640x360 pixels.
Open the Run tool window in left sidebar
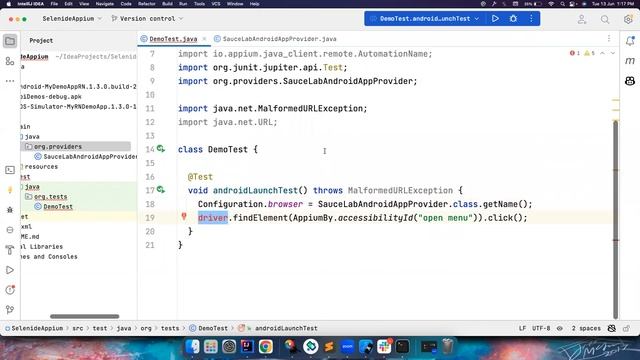tap(10, 270)
